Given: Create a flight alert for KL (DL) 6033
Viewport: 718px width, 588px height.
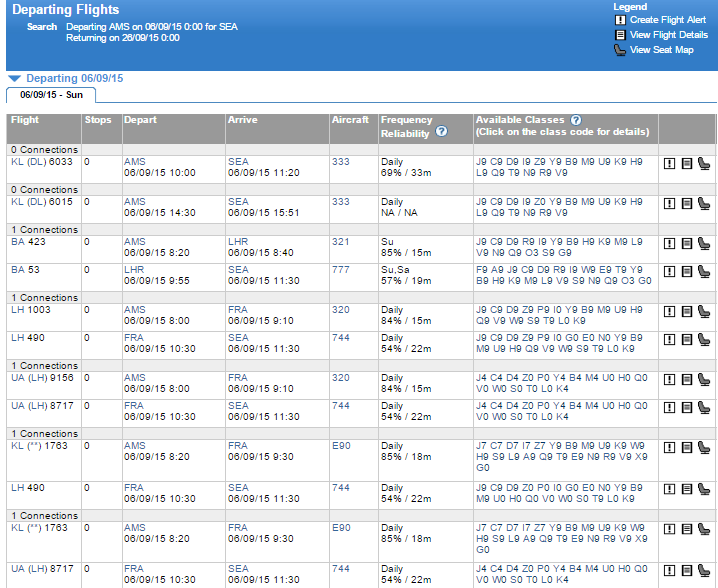Looking at the screenshot, I should point(669,164).
